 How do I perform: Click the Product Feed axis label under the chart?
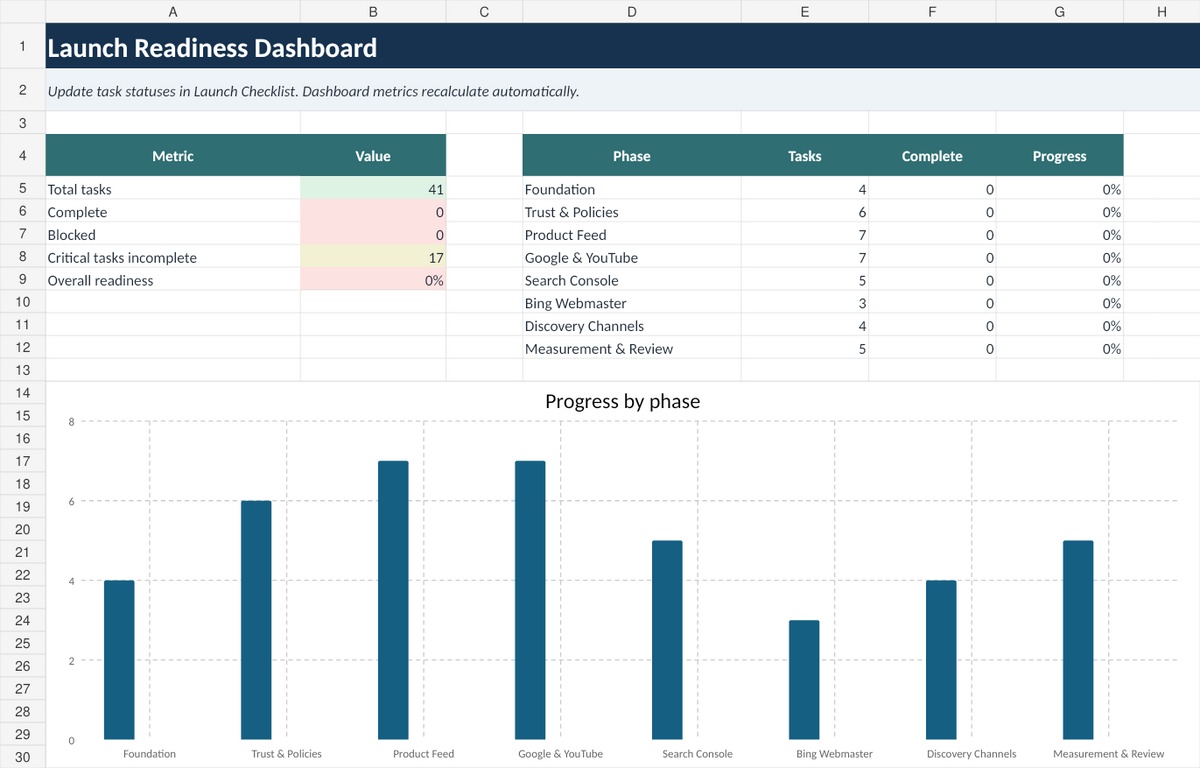pyautogui.click(x=423, y=754)
